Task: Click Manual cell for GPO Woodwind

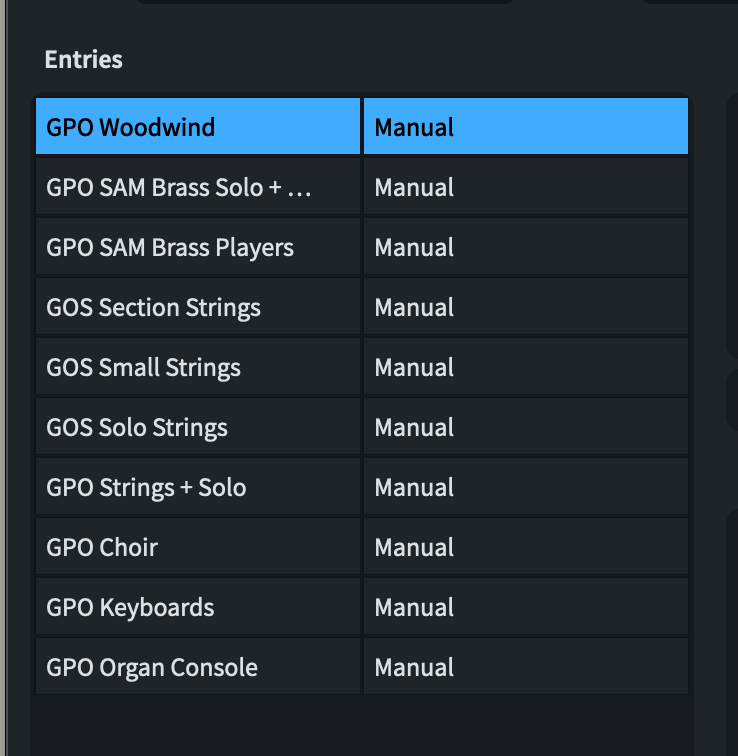Action: (525, 127)
